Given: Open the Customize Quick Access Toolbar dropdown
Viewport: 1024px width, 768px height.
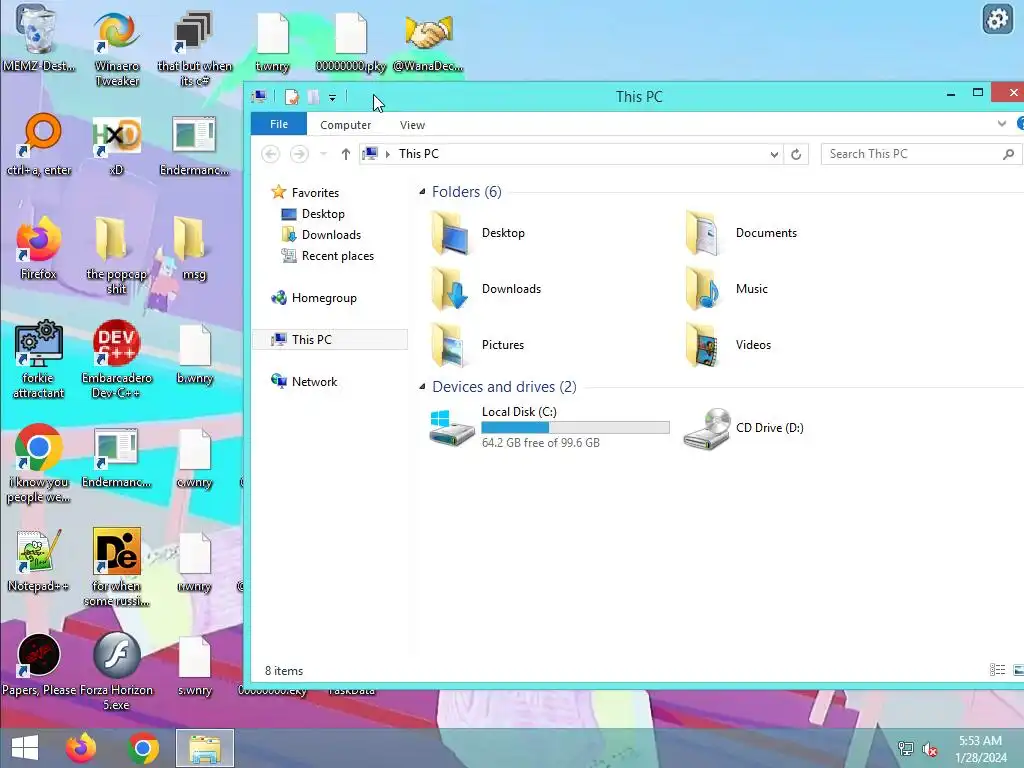Looking at the screenshot, I should (x=332, y=98).
